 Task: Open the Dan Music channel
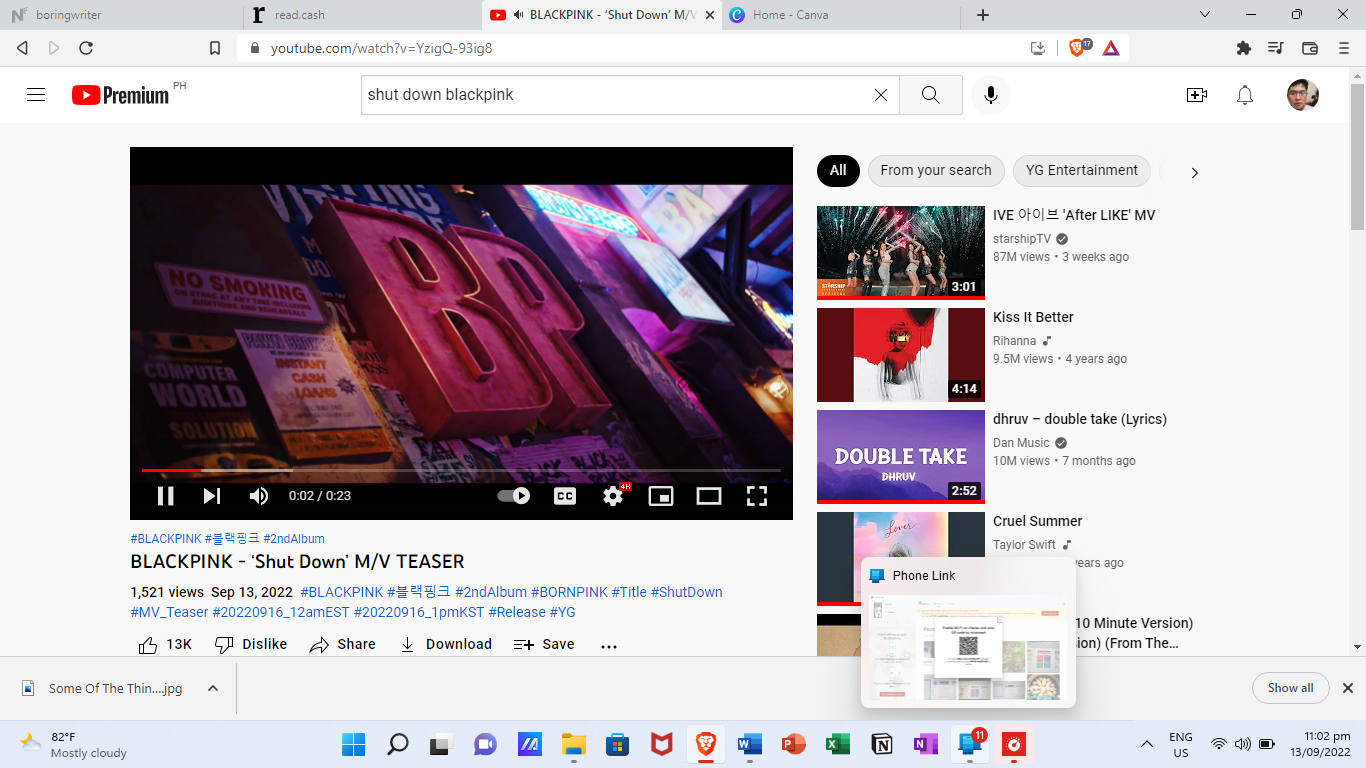pyautogui.click(x=1021, y=443)
